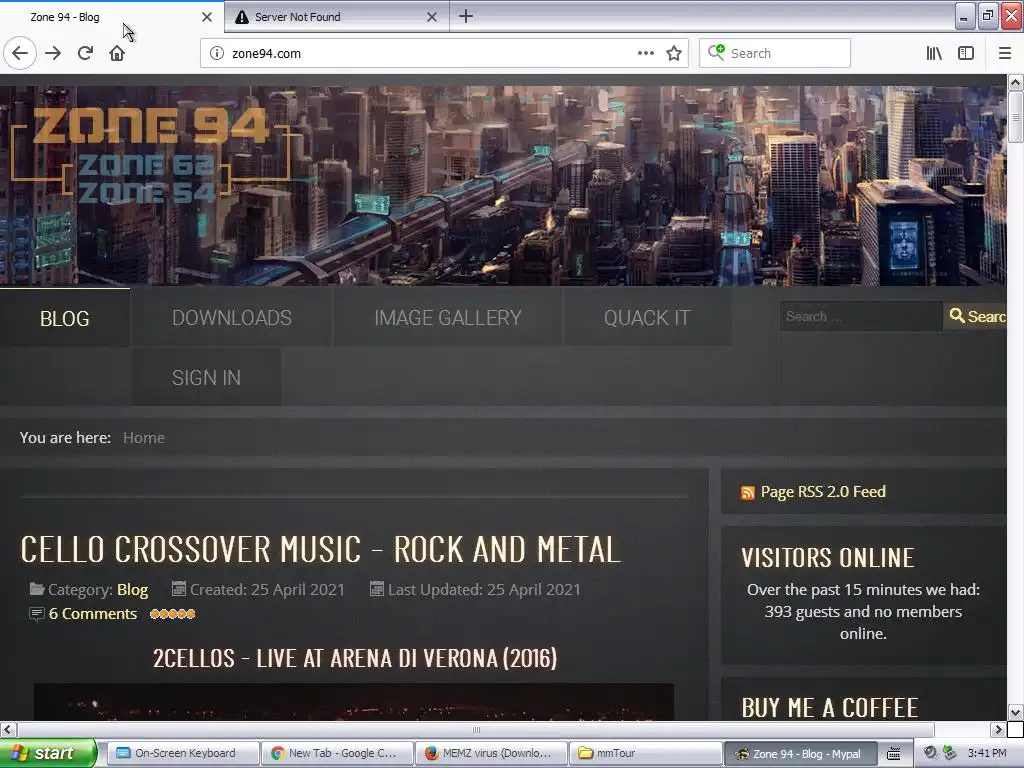The image size is (1024, 768).
Task: Open the browser hamburger menu
Action: [1004, 54]
